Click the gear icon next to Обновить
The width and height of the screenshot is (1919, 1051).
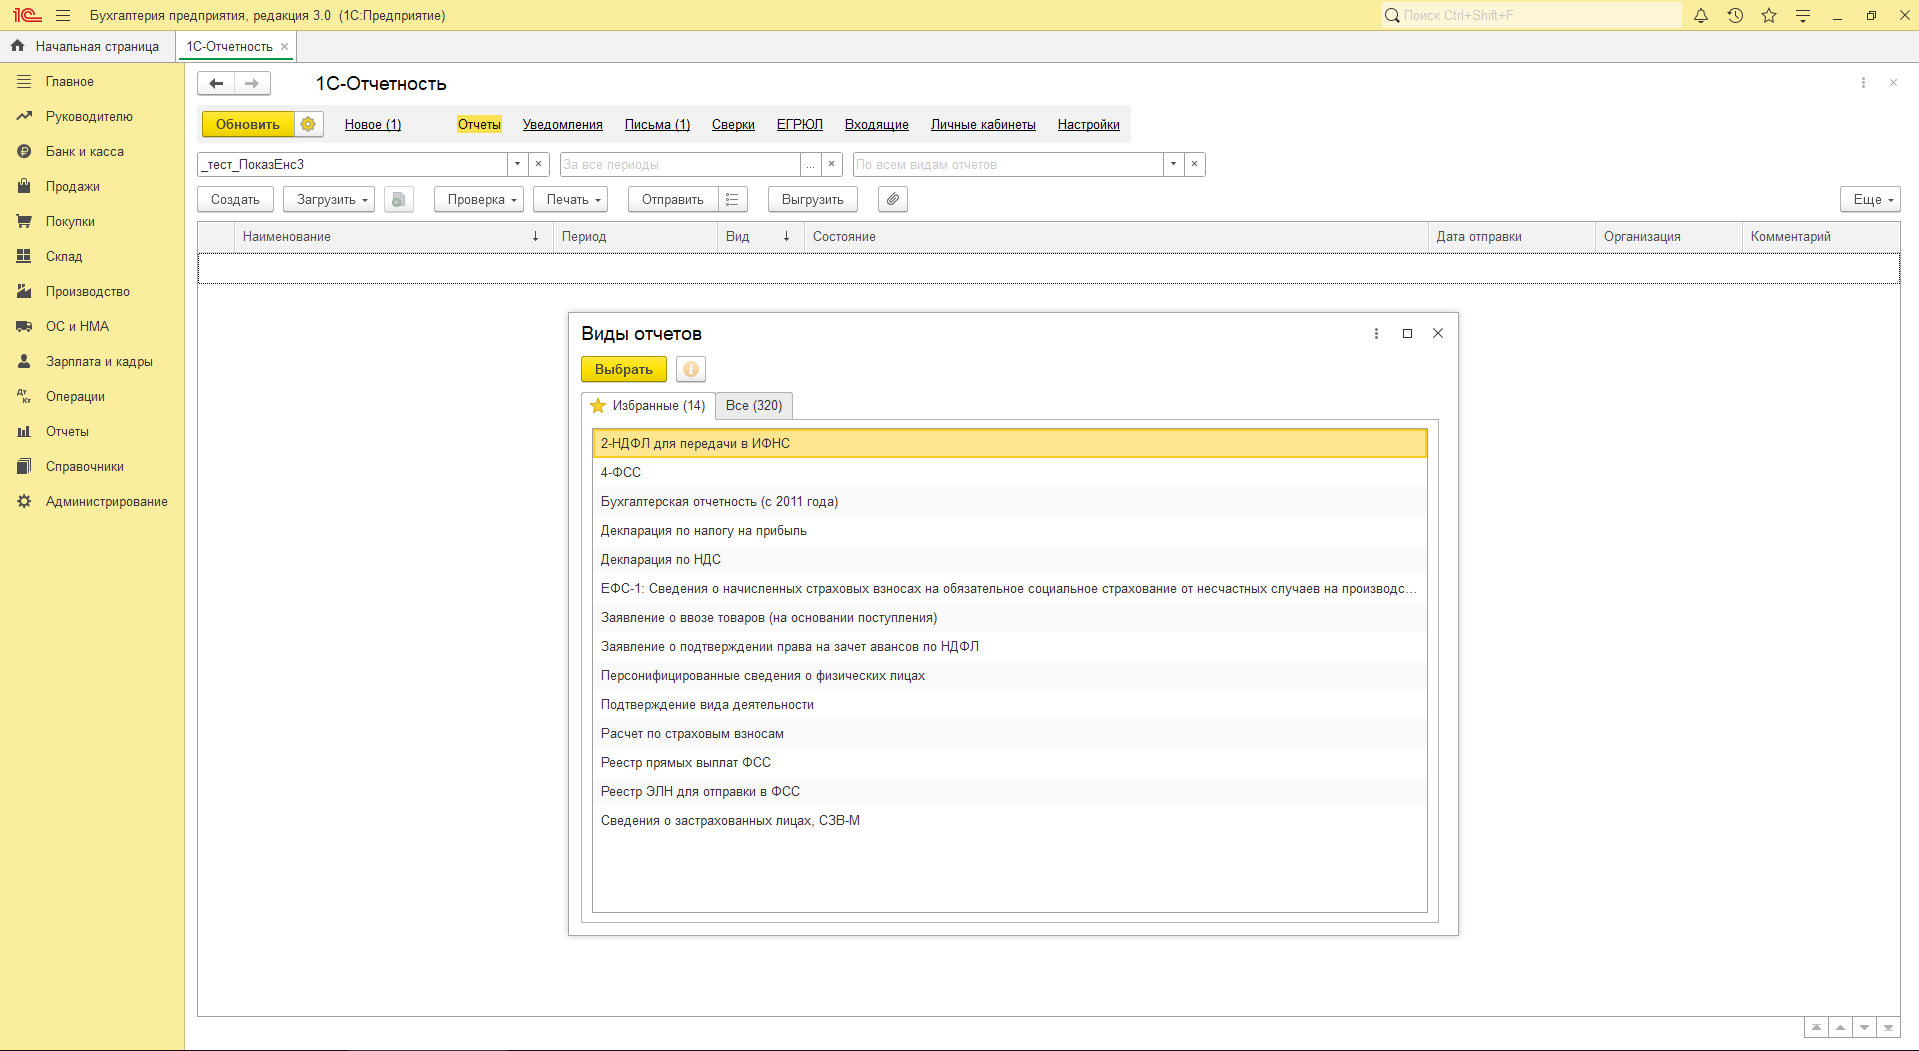tap(308, 124)
